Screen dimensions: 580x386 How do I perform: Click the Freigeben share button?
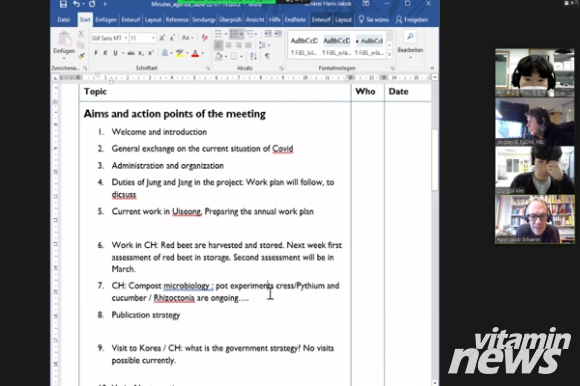tap(412, 20)
